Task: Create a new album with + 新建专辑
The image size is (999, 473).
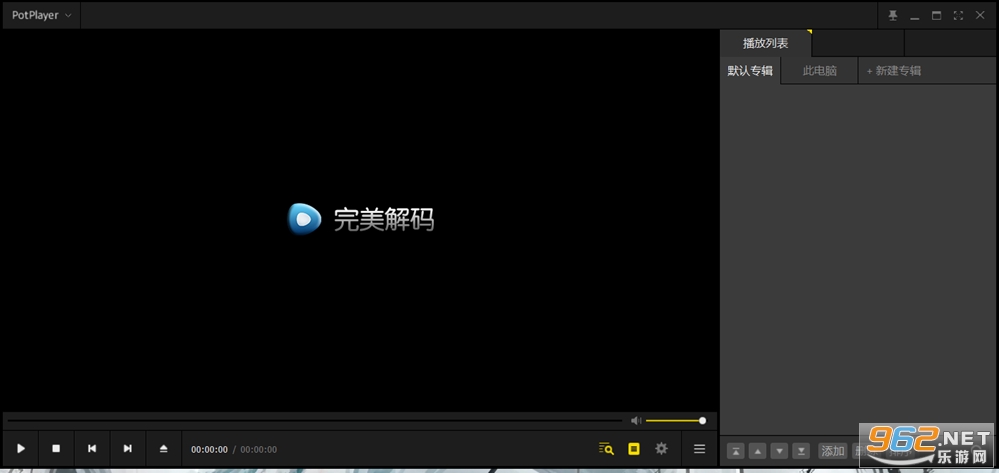Action: coord(894,71)
